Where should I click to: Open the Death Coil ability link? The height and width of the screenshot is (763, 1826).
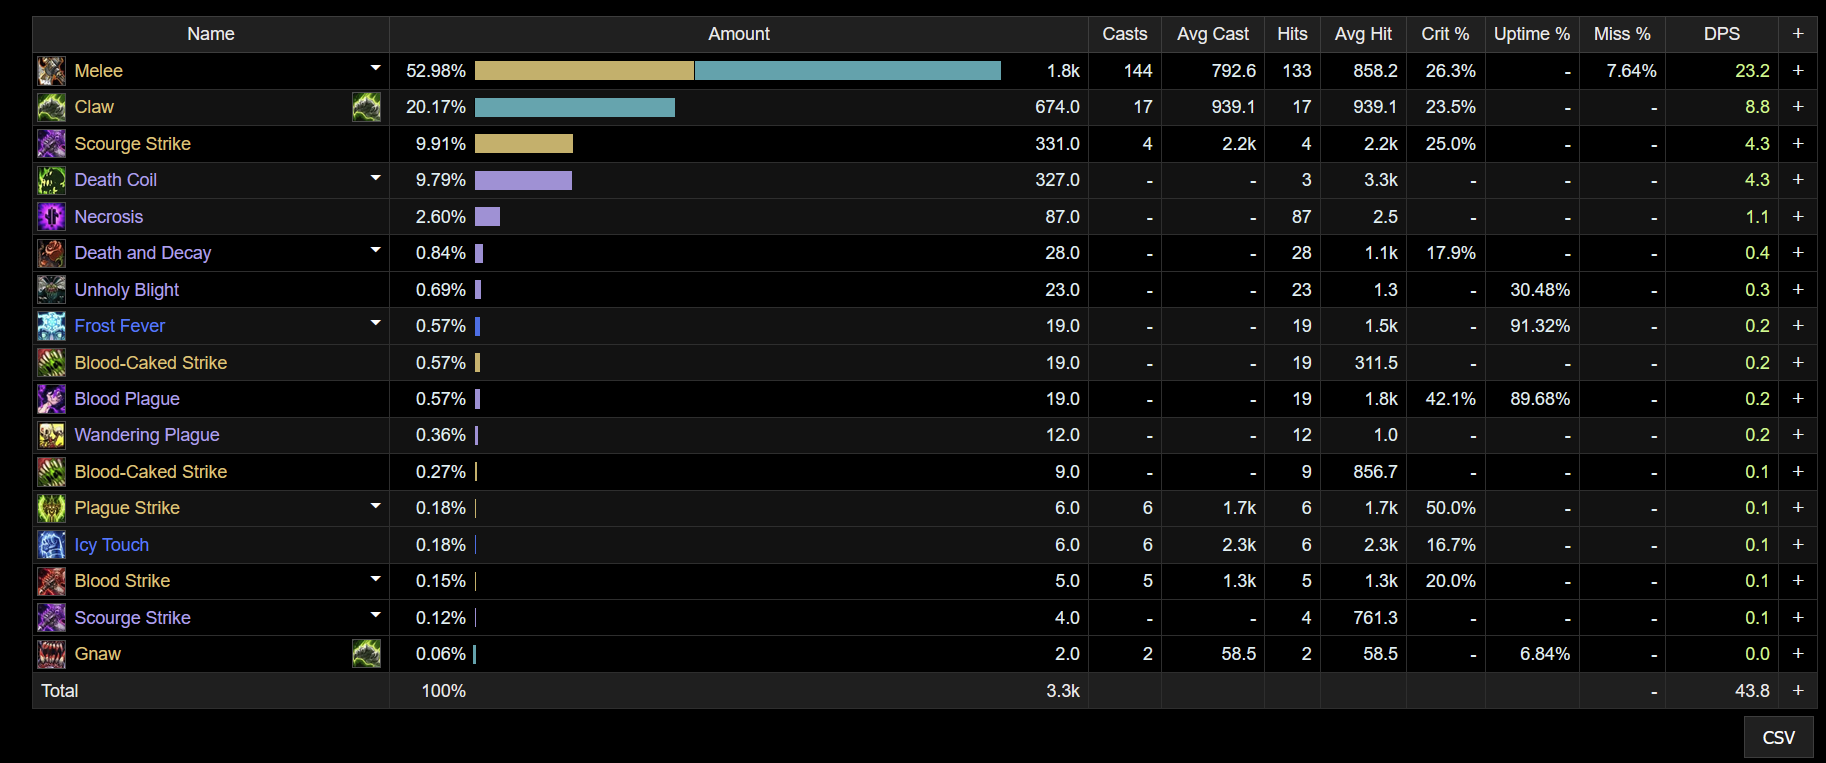[x=115, y=180]
